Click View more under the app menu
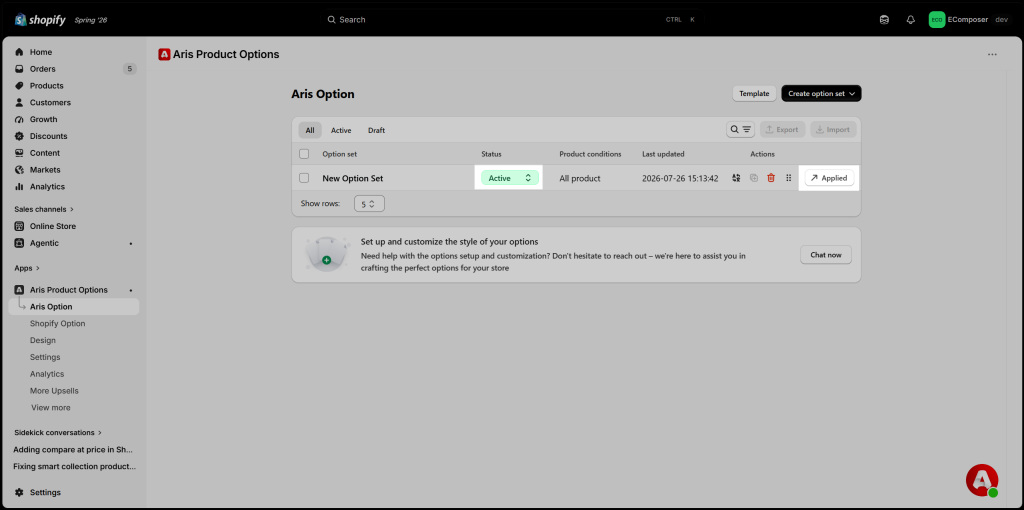The width and height of the screenshot is (1024, 510). 51,407
